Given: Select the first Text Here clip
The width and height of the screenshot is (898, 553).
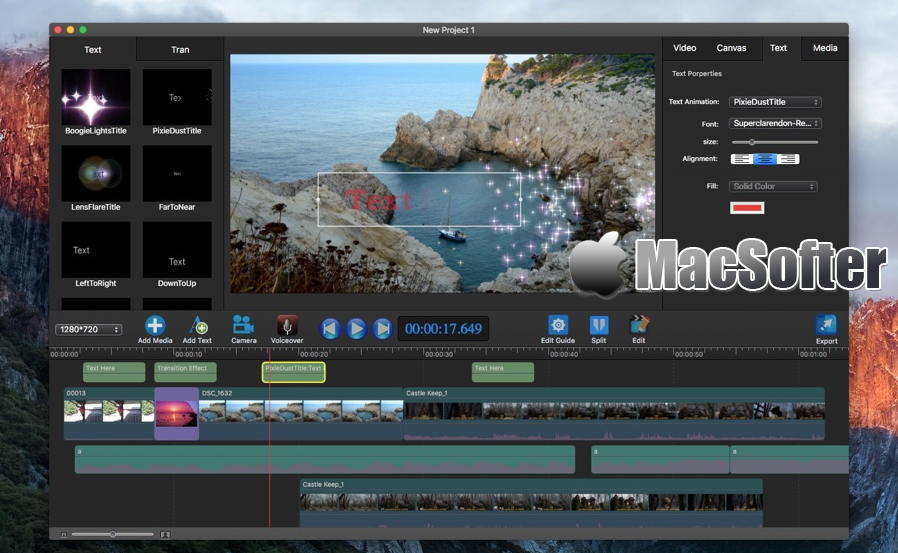Looking at the screenshot, I should pos(114,372).
